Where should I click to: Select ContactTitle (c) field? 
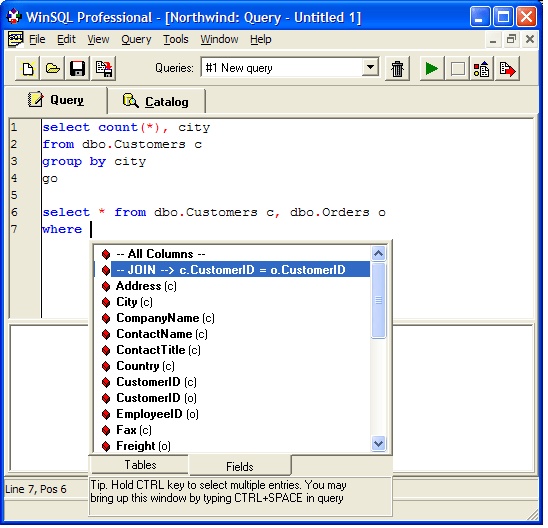232,350
